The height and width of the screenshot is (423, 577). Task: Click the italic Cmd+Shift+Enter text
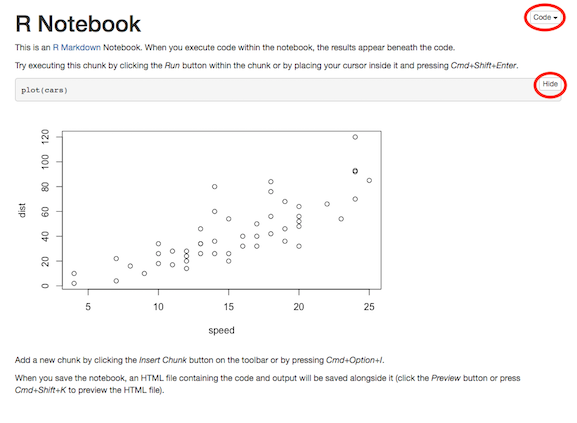[x=484, y=65]
